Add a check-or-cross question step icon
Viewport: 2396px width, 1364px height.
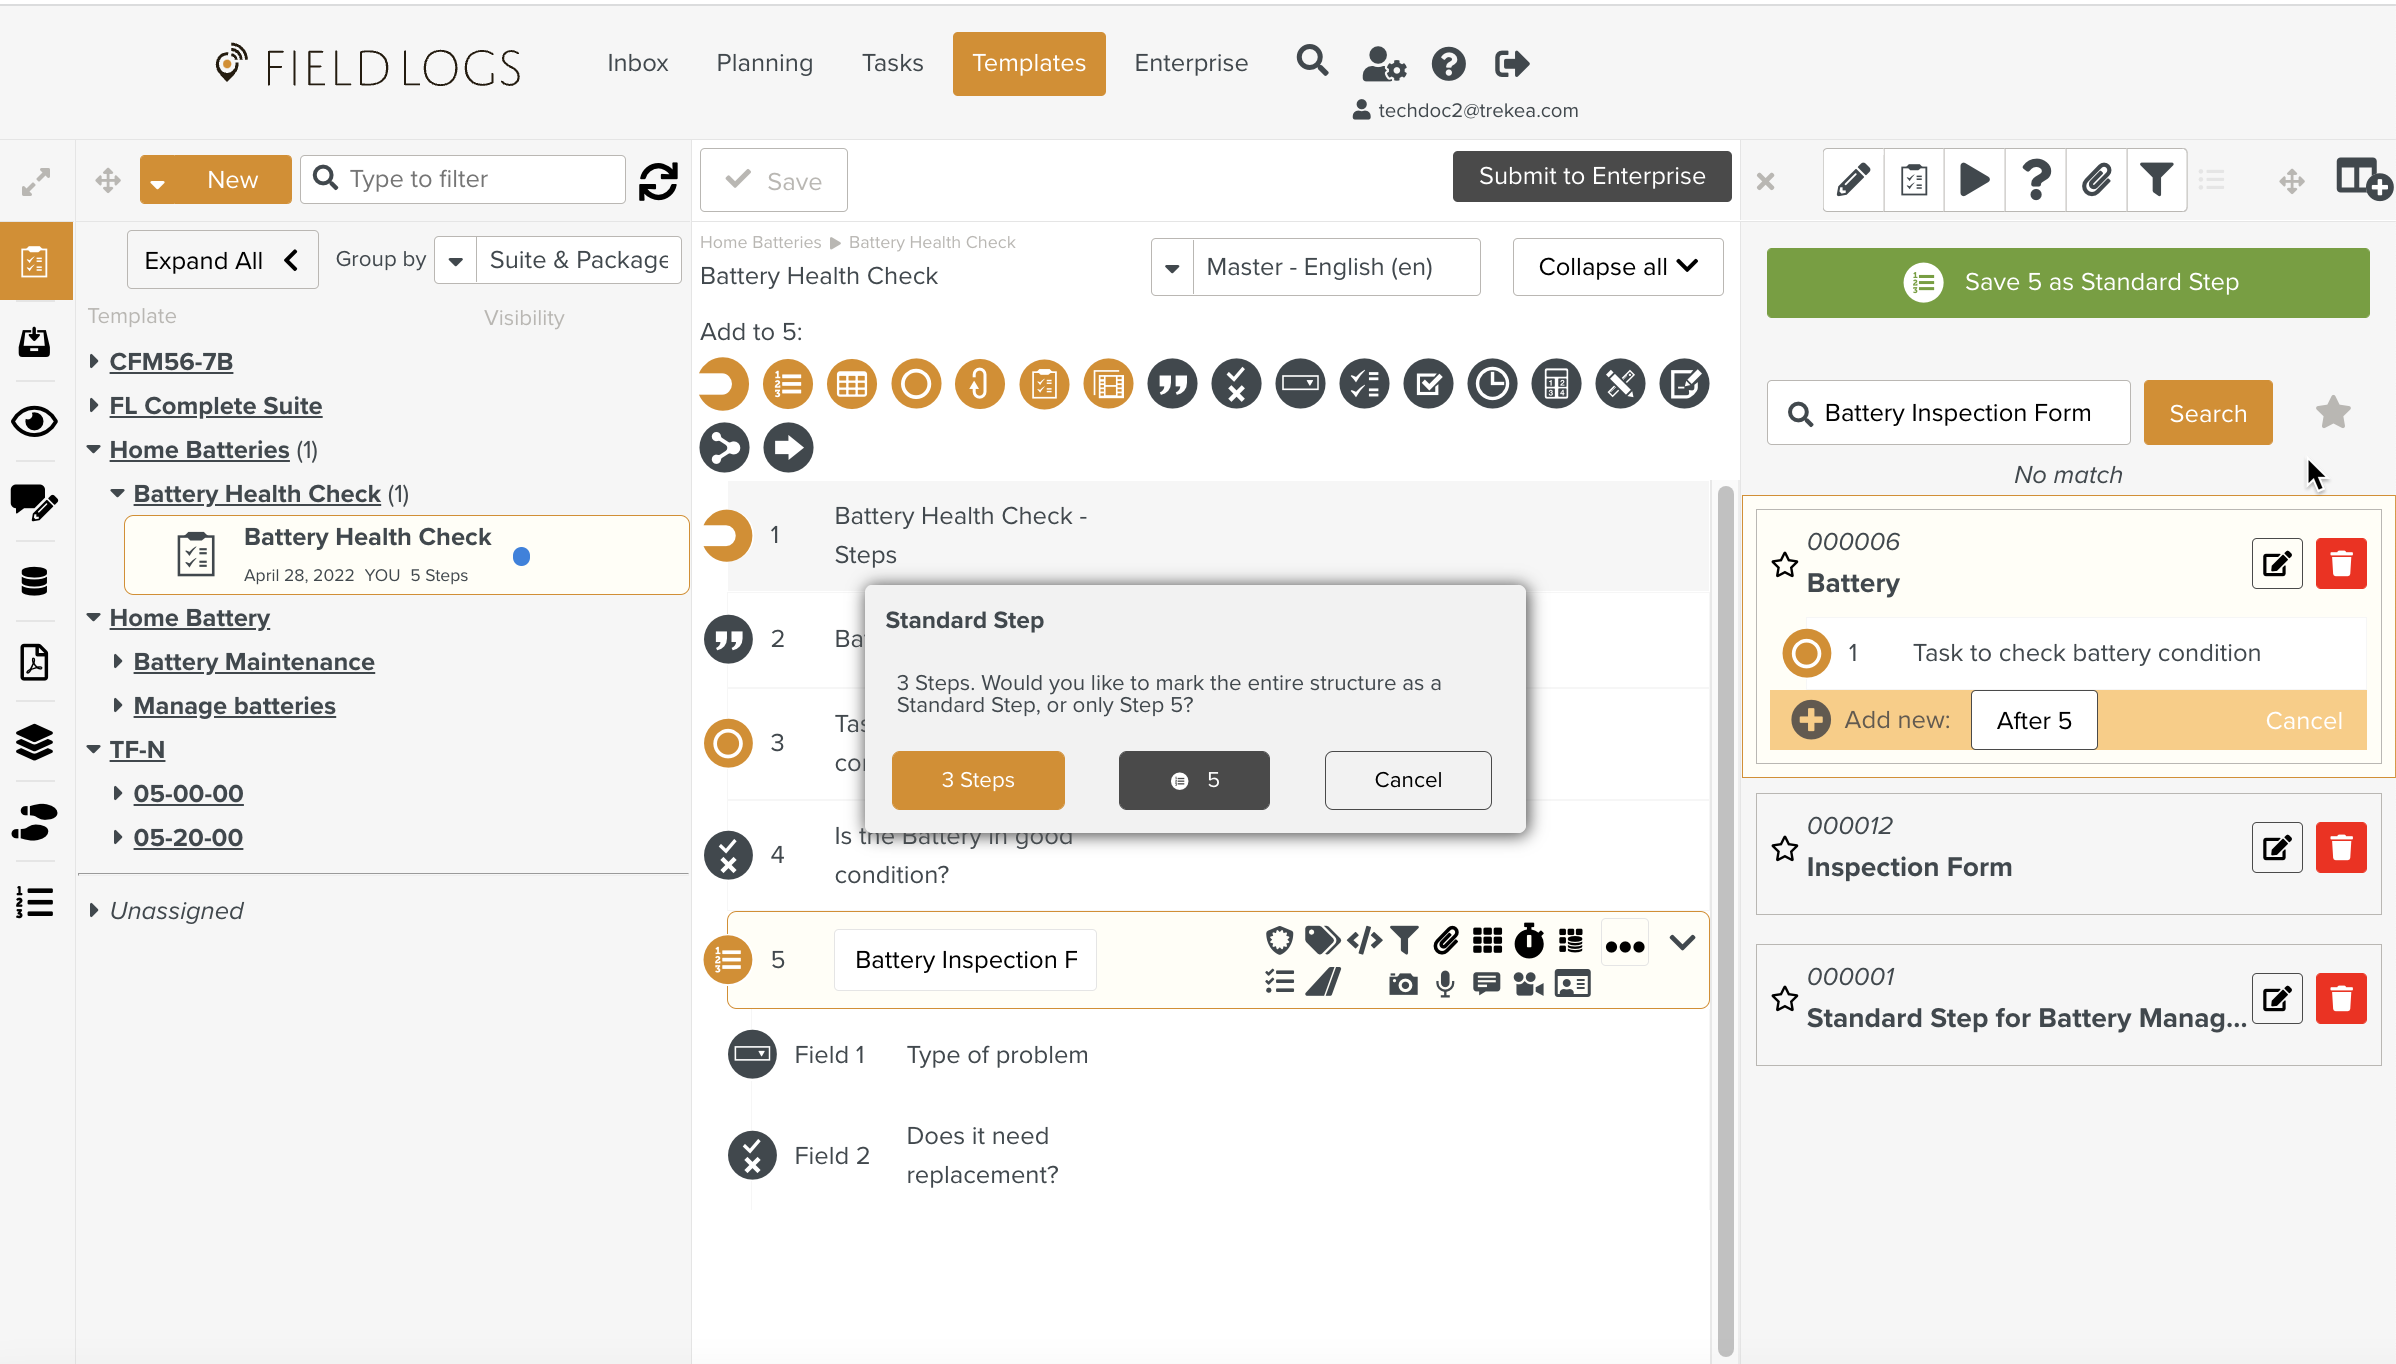[1236, 384]
